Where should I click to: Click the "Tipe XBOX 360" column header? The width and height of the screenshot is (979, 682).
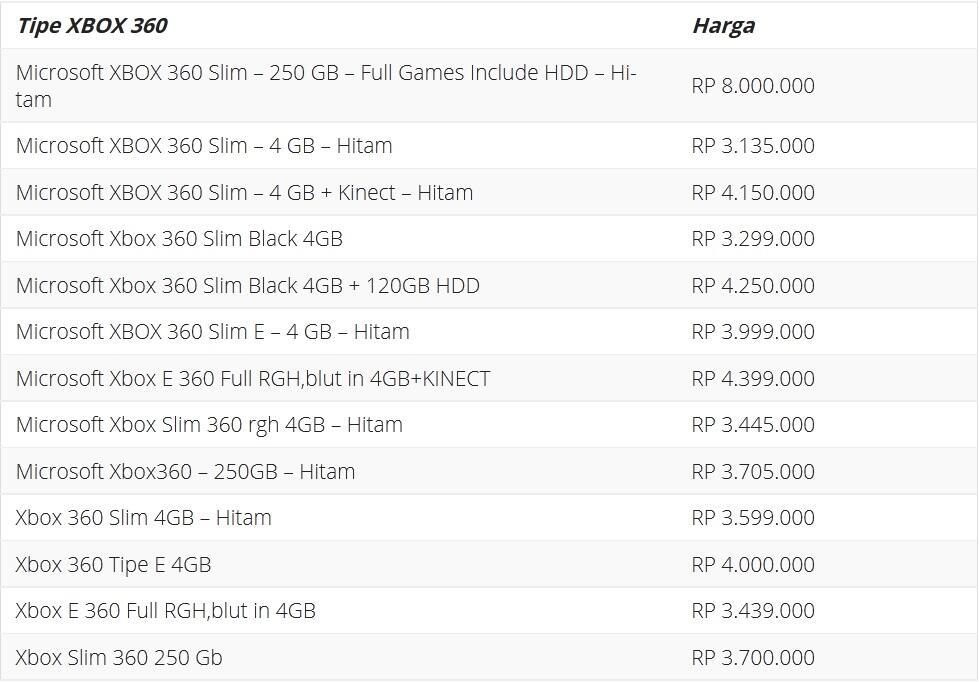point(91,26)
